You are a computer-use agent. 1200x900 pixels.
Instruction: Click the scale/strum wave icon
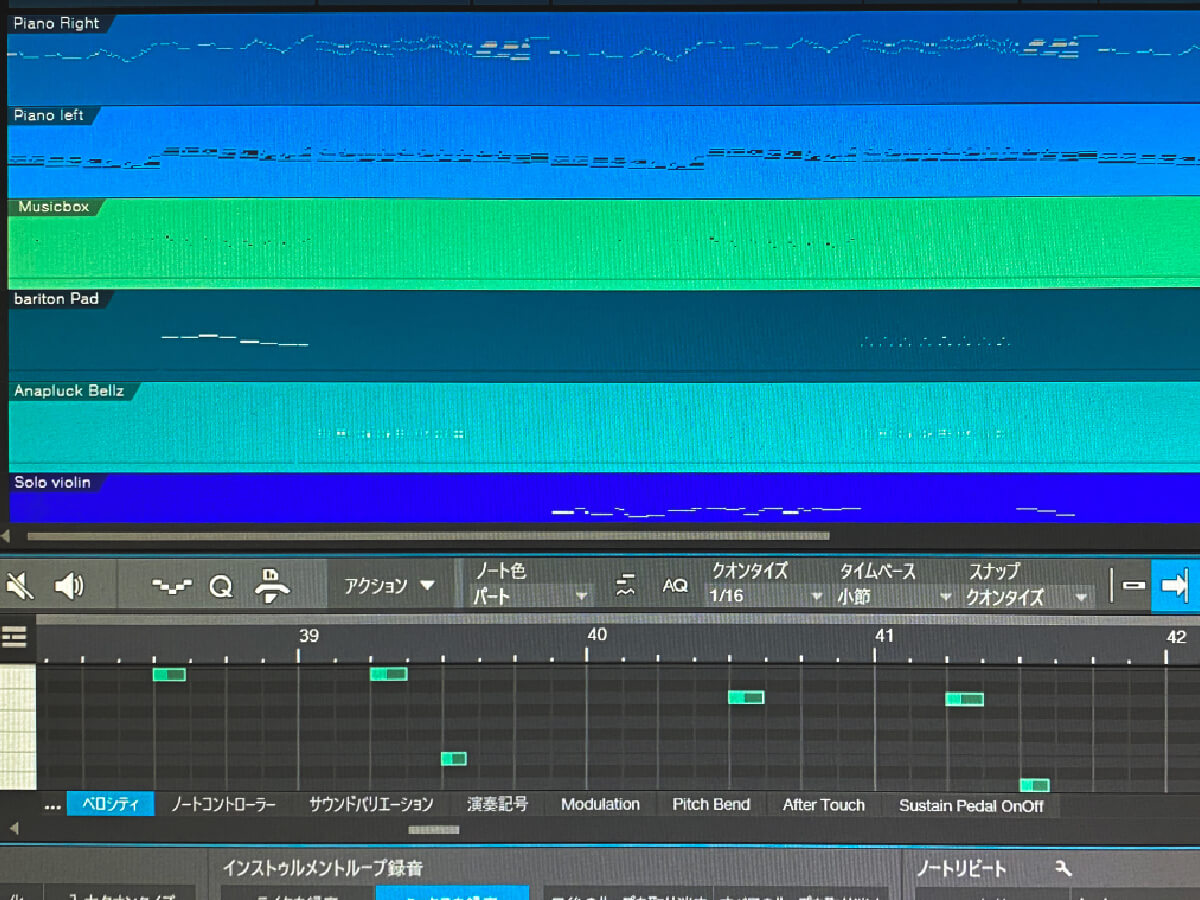(626, 586)
